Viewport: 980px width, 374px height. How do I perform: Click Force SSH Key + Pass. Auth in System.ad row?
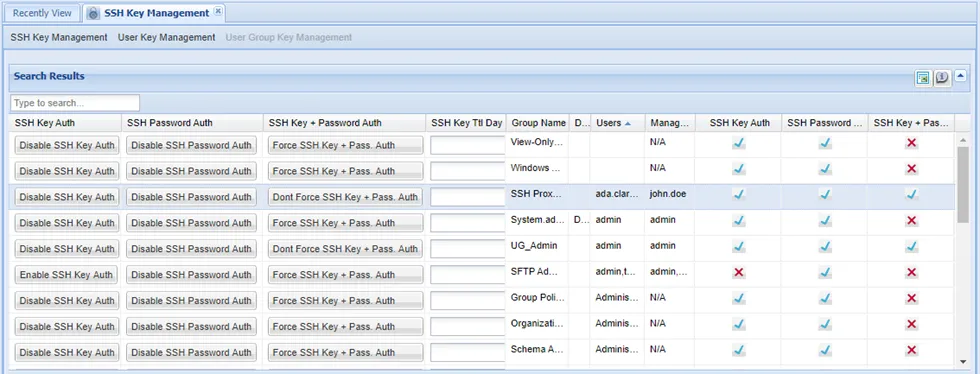pyautogui.click(x=345, y=223)
